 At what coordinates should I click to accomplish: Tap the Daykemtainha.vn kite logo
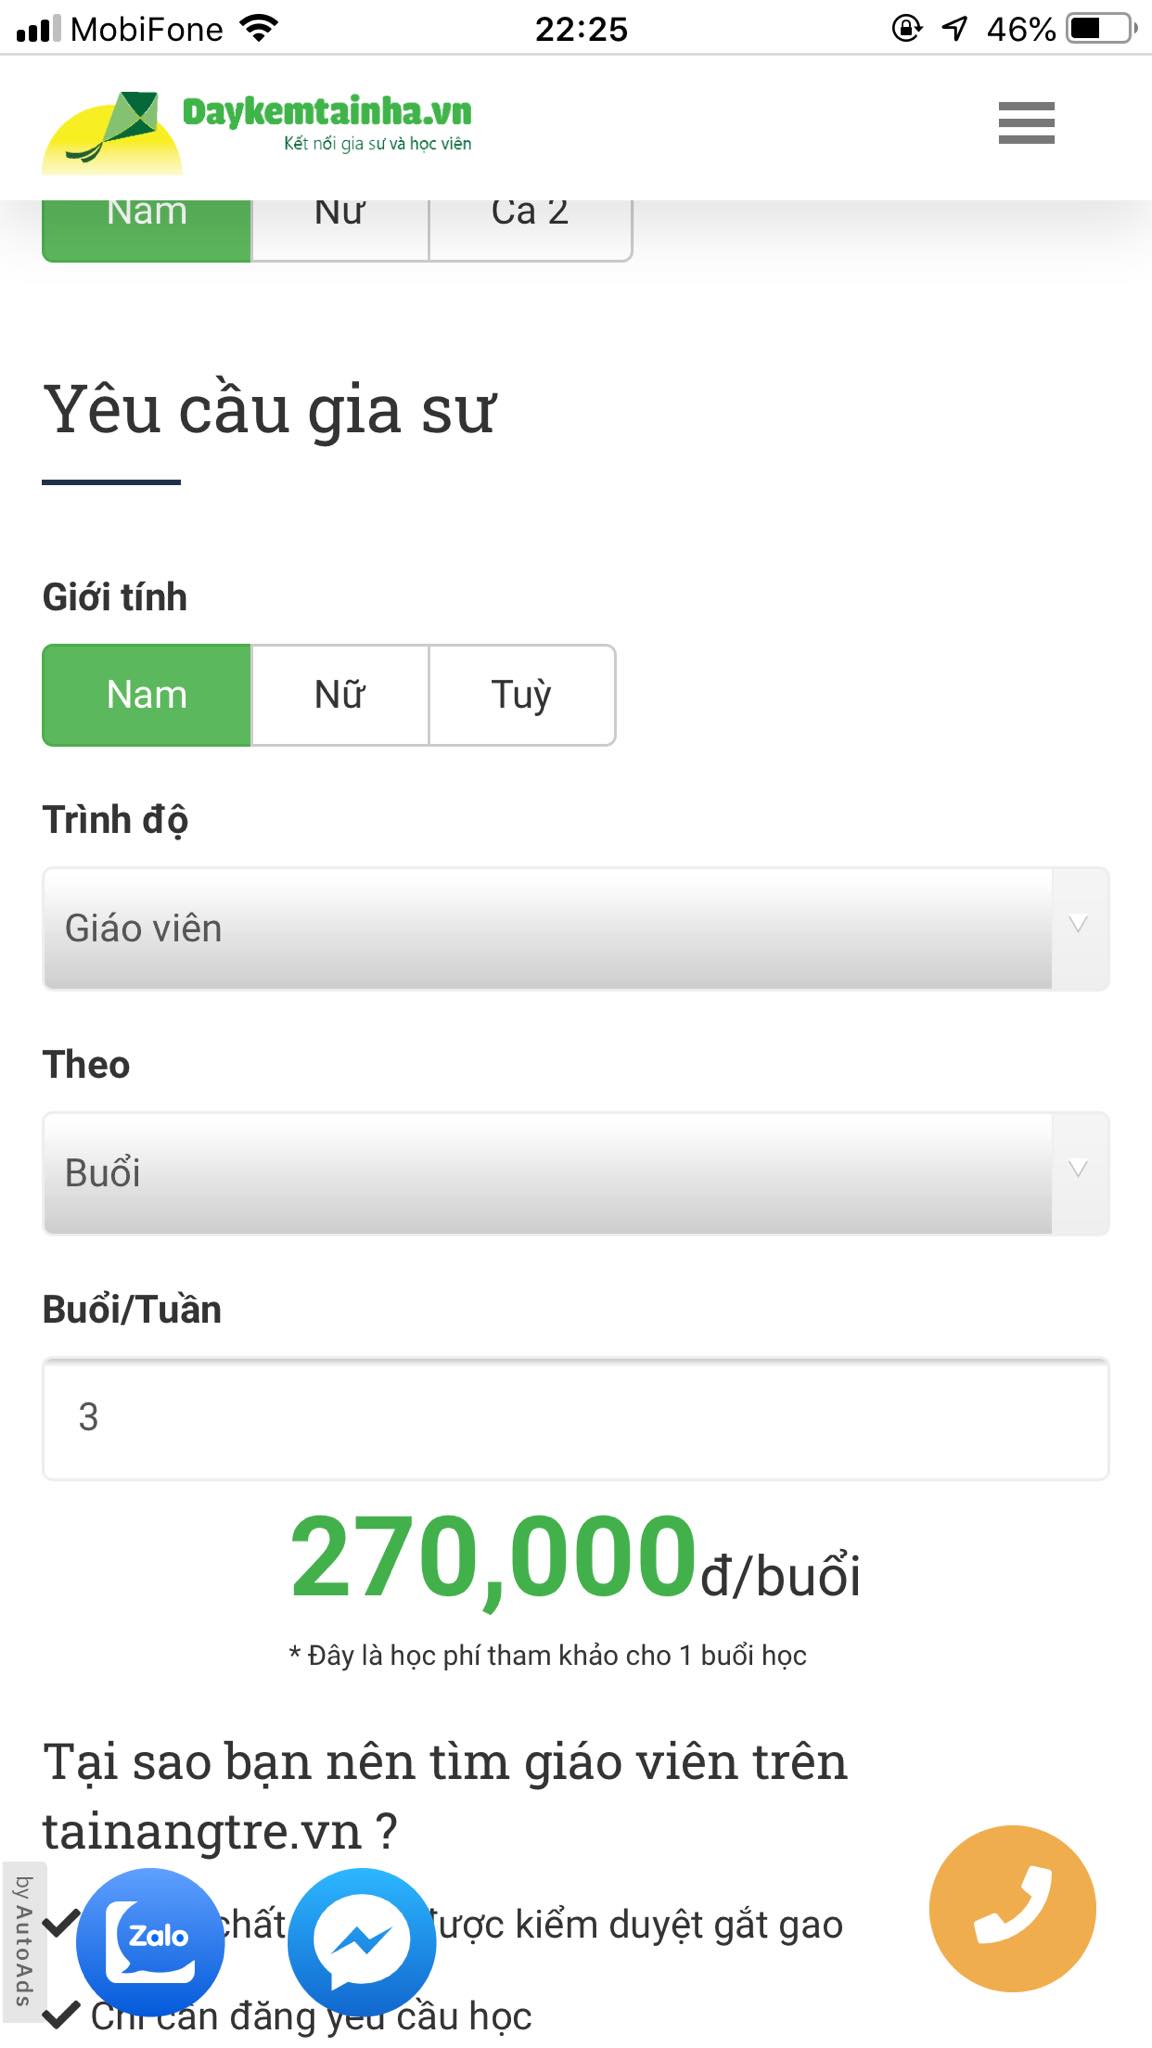[112, 130]
